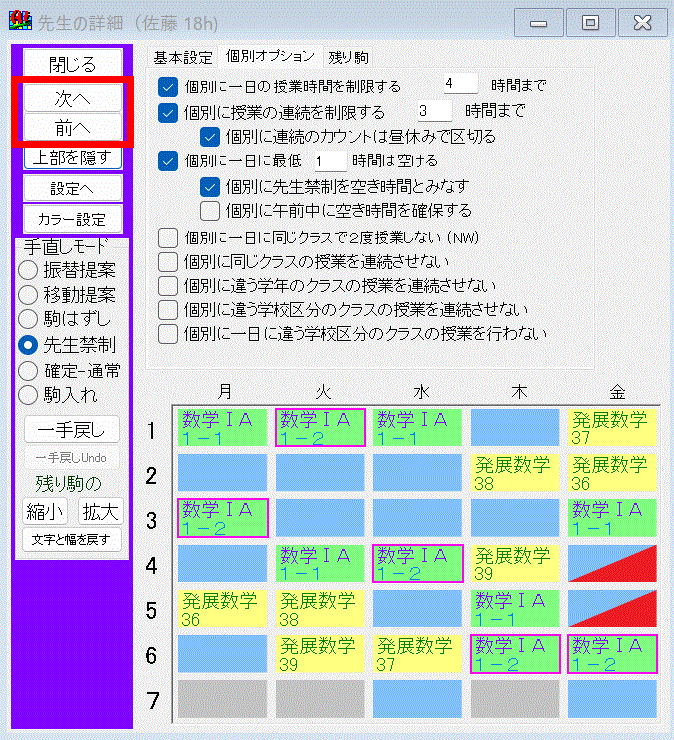
Task: Switch to the 基本設定 tab
Action: tap(183, 58)
